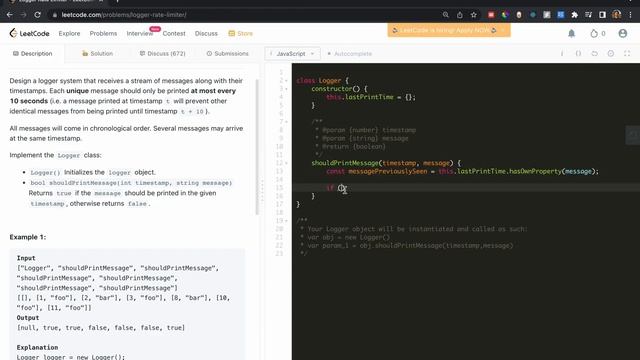Open the Extensions puzzle piece menu
640x360 pixels.
point(575,15)
